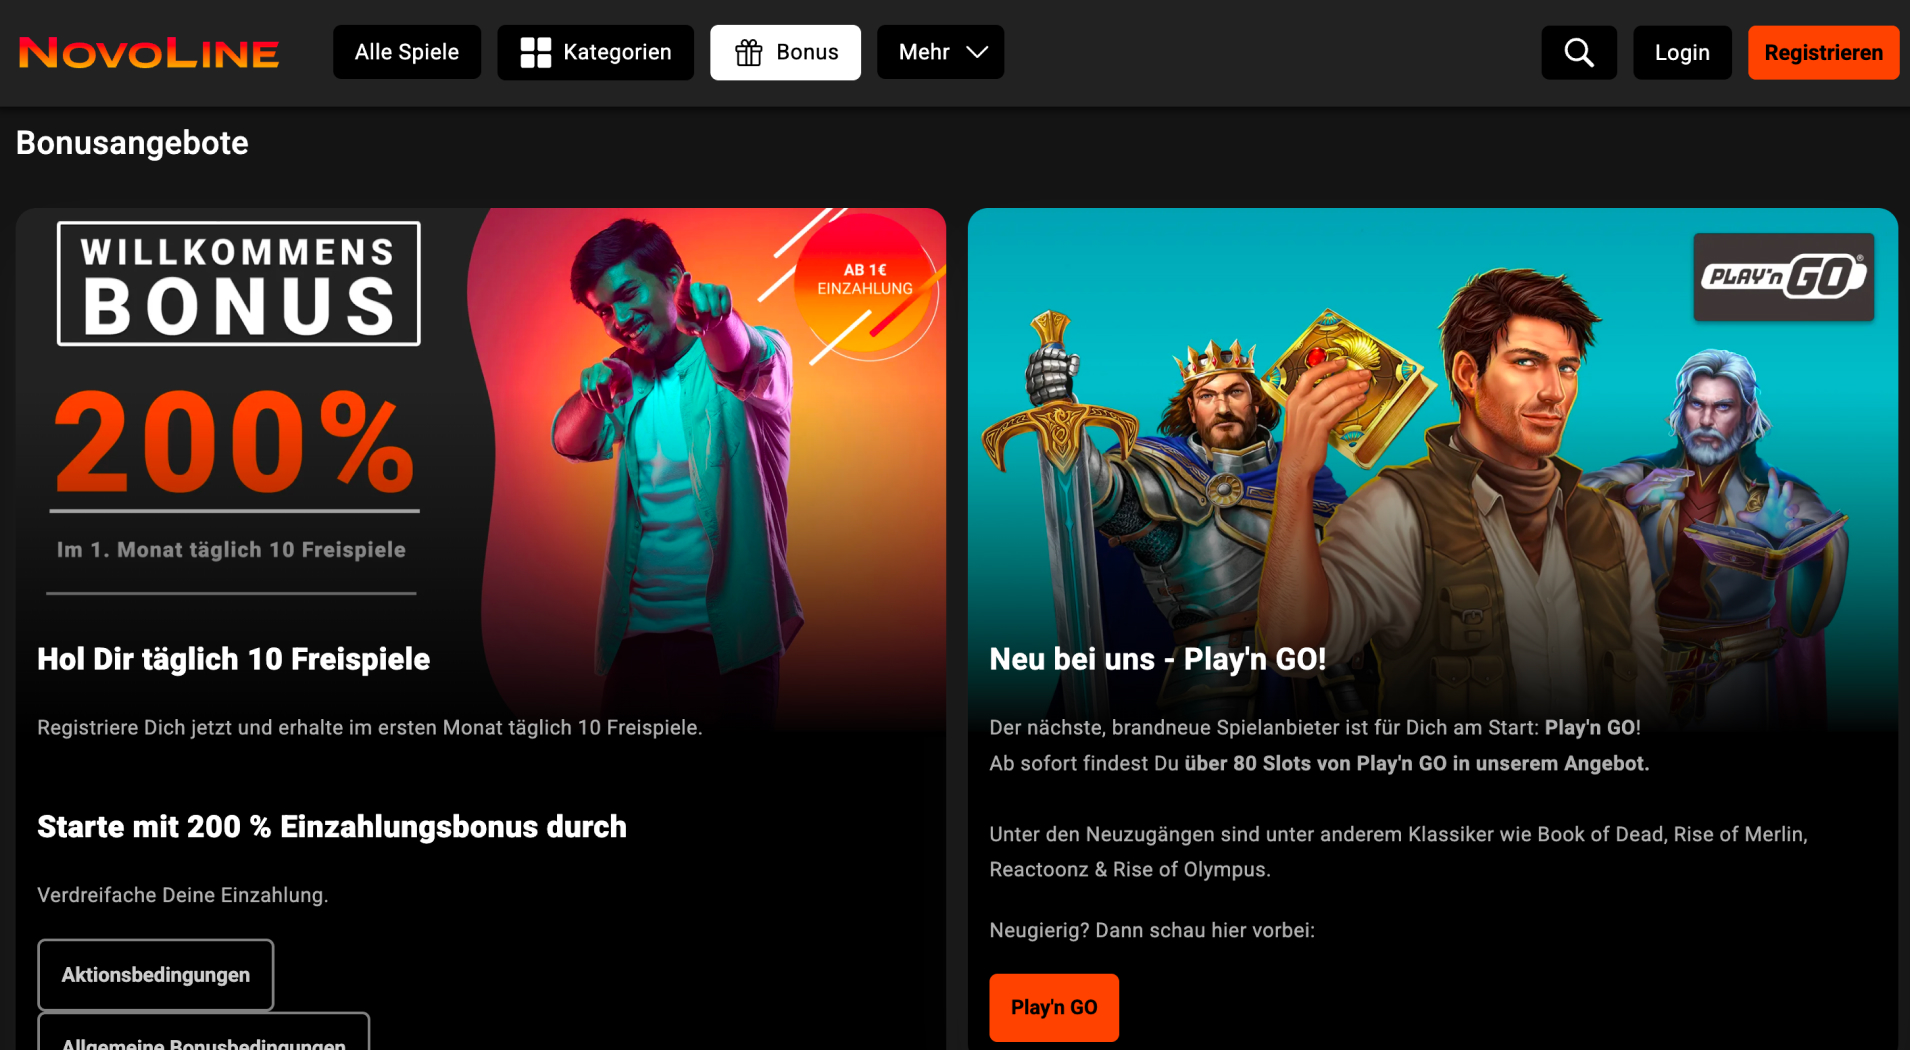Image resolution: width=1910 pixels, height=1050 pixels.
Task: Click 'Starte mit 200 % Einzahlungsbonus durch' heading
Action: click(332, 827)
